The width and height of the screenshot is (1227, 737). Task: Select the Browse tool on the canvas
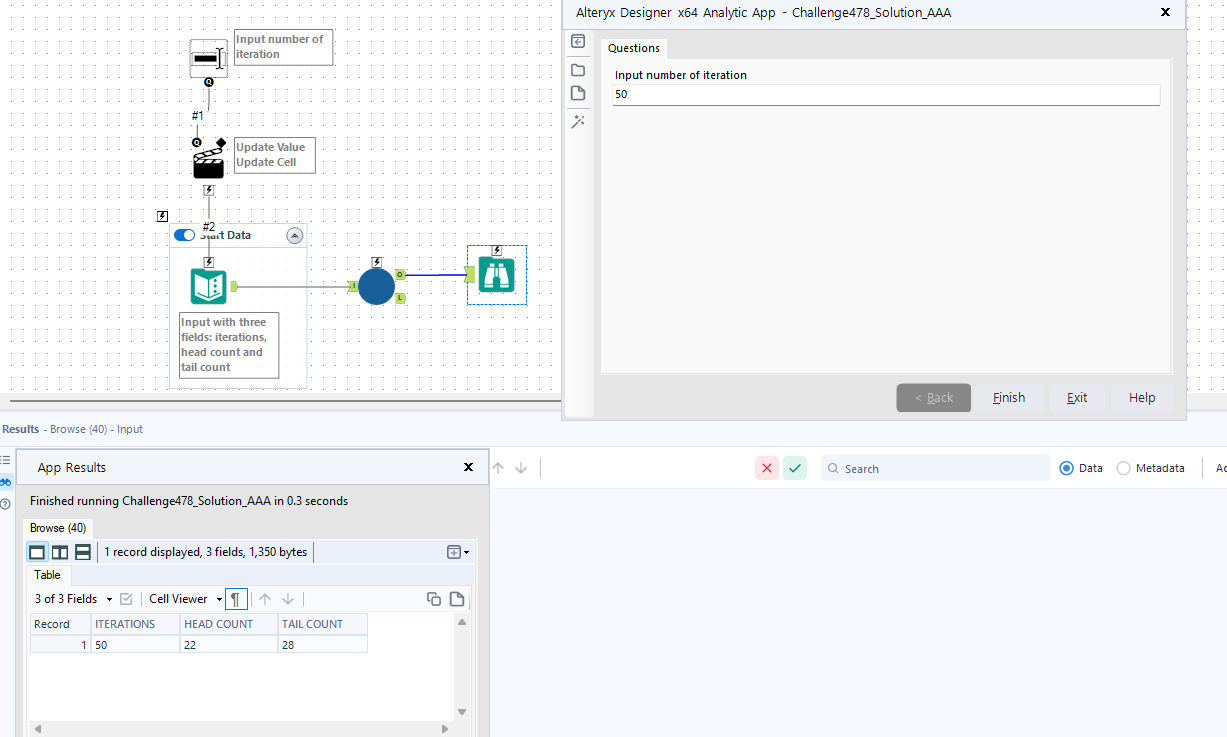point(496,274)
